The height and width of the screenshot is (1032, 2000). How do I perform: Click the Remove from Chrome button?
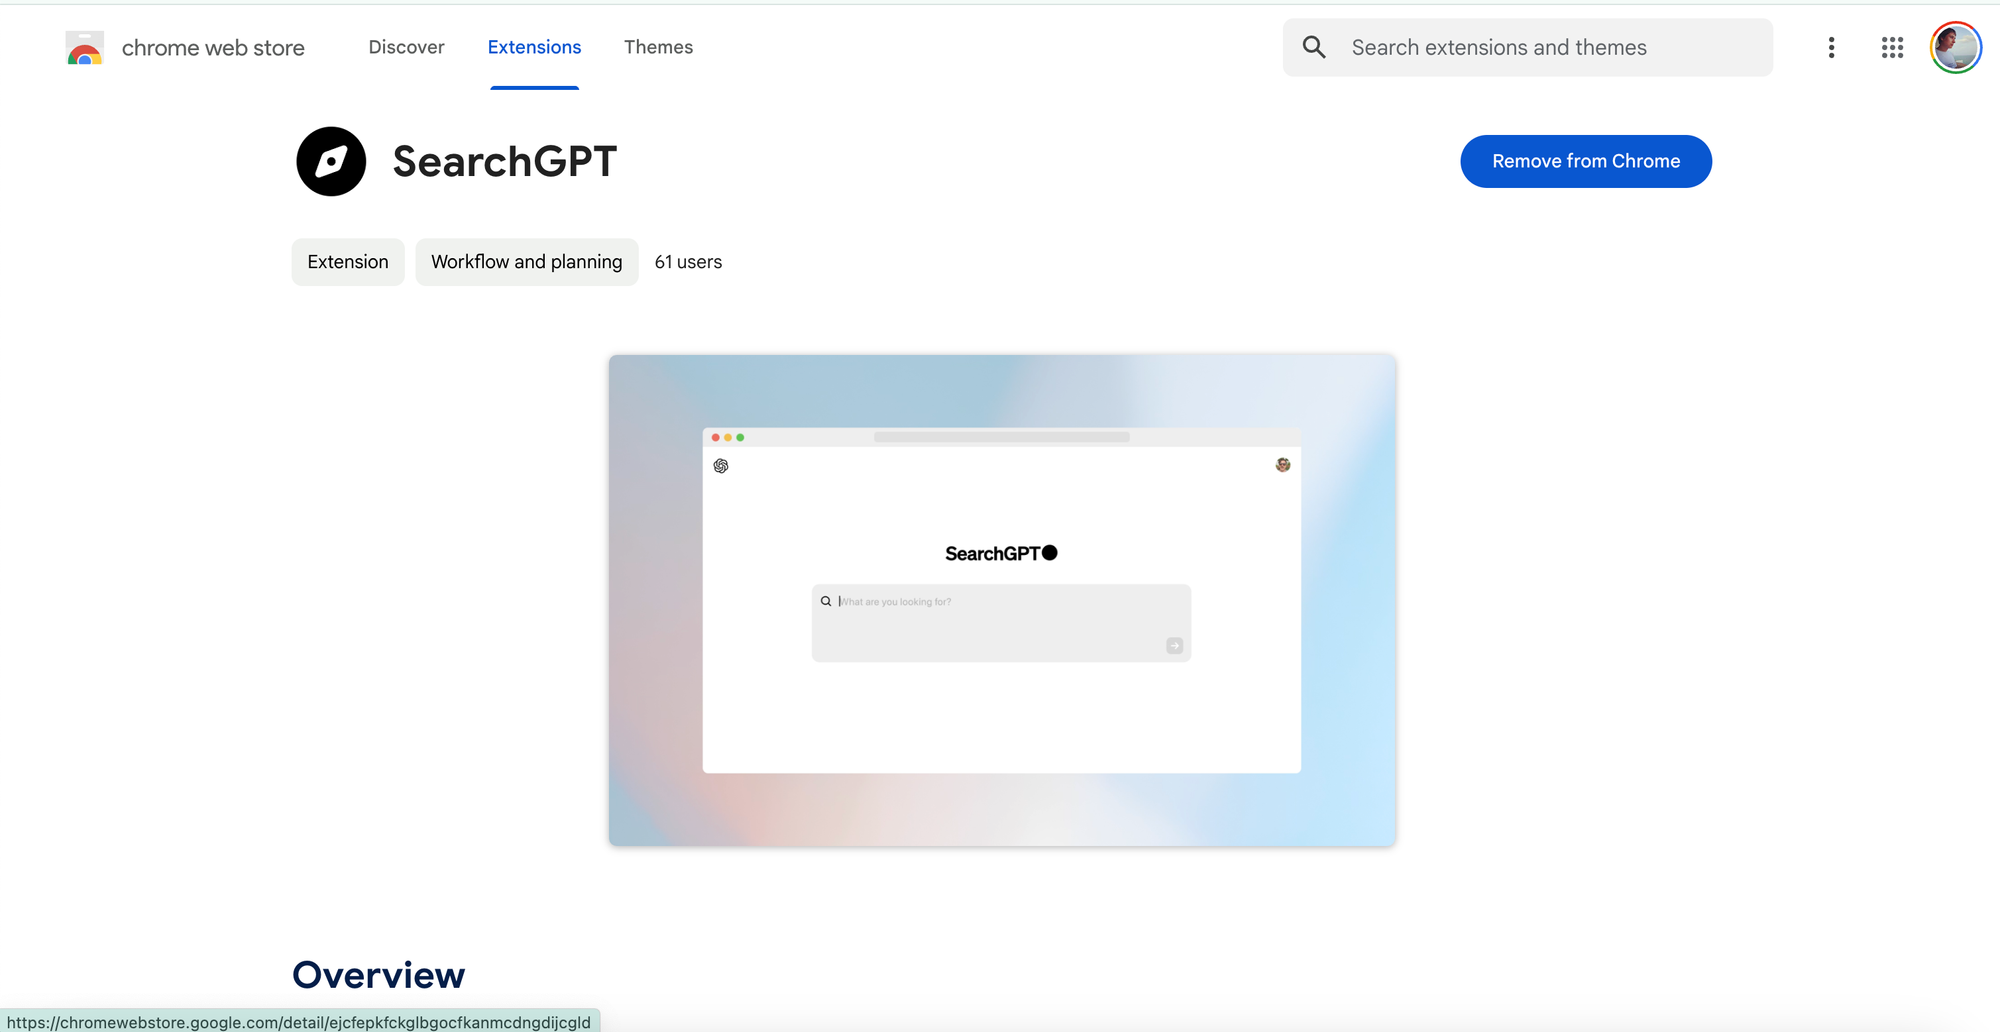click(x=1585, y=161)
